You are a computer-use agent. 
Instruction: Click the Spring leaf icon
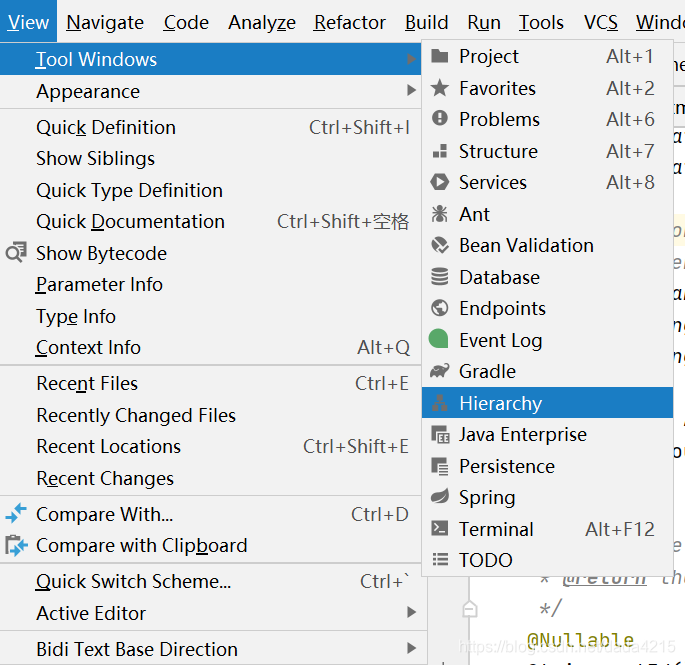tap(439, 497)
